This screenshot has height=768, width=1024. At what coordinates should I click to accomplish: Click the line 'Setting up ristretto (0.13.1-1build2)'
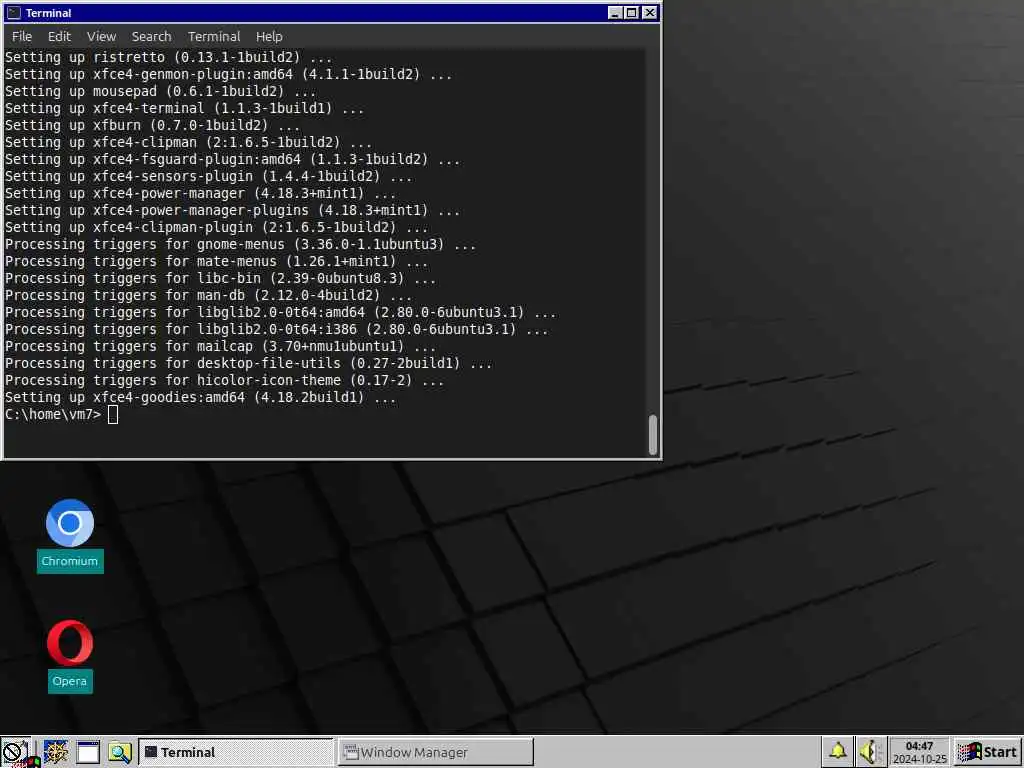click(x=168, y=57)
